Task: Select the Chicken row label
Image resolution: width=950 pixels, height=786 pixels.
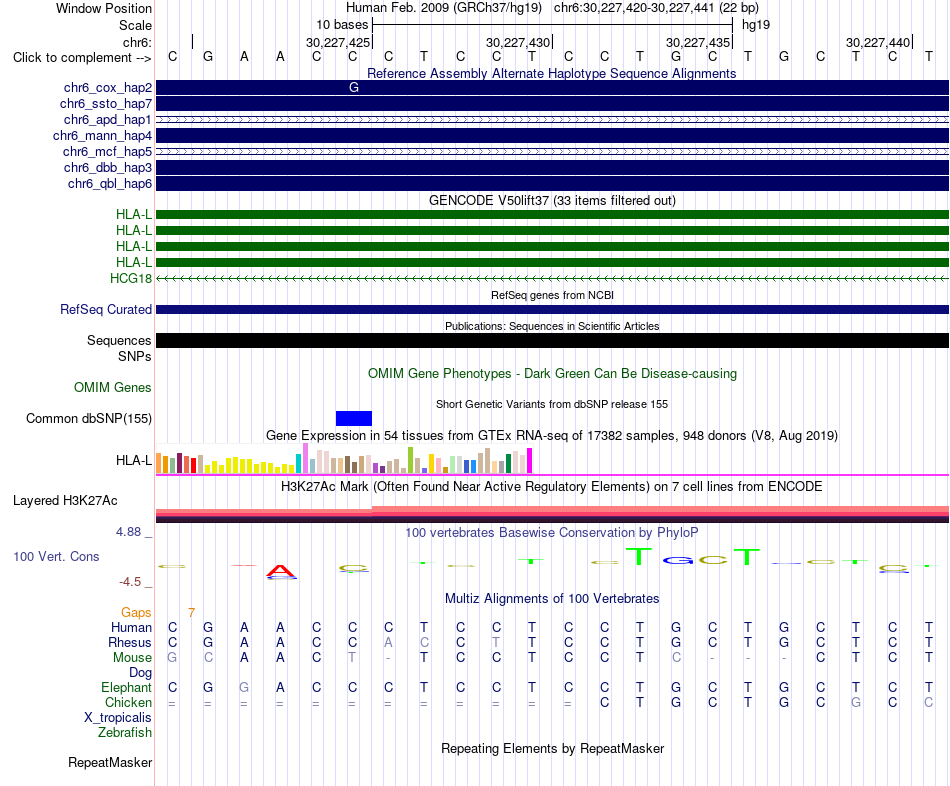Action: [x=128, y=702]
